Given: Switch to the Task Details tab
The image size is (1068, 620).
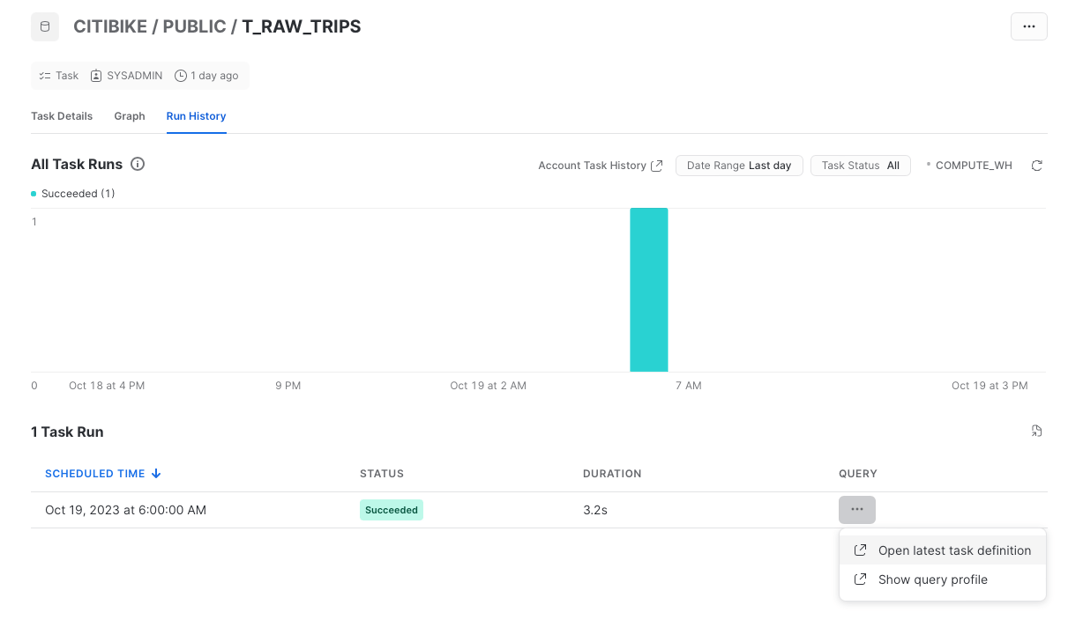Looking at the screenshot, I should [x=62, y=116].
